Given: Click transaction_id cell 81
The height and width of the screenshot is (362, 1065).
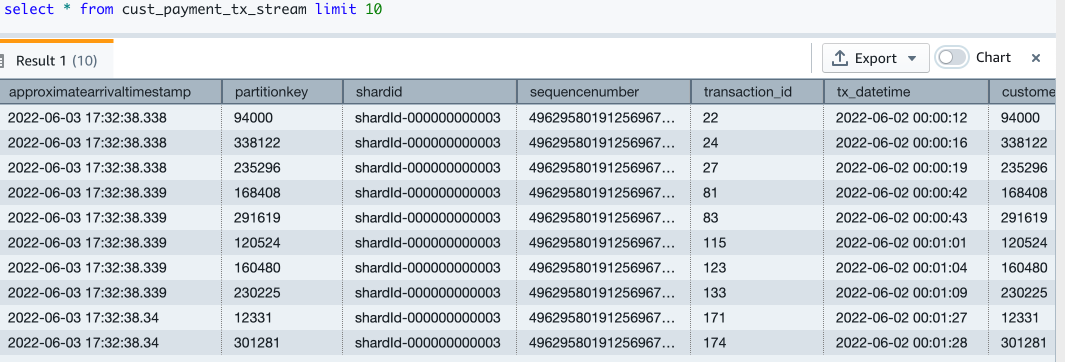Looking at the screenshot, I should point(758,193).
